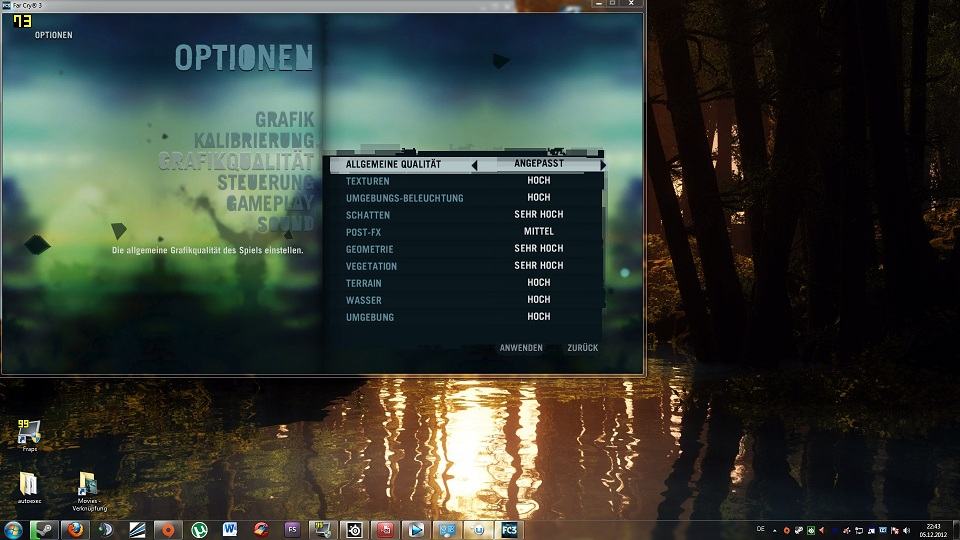
Task: Change the Post-FX Mittel setting
Action: click(539, 231)
